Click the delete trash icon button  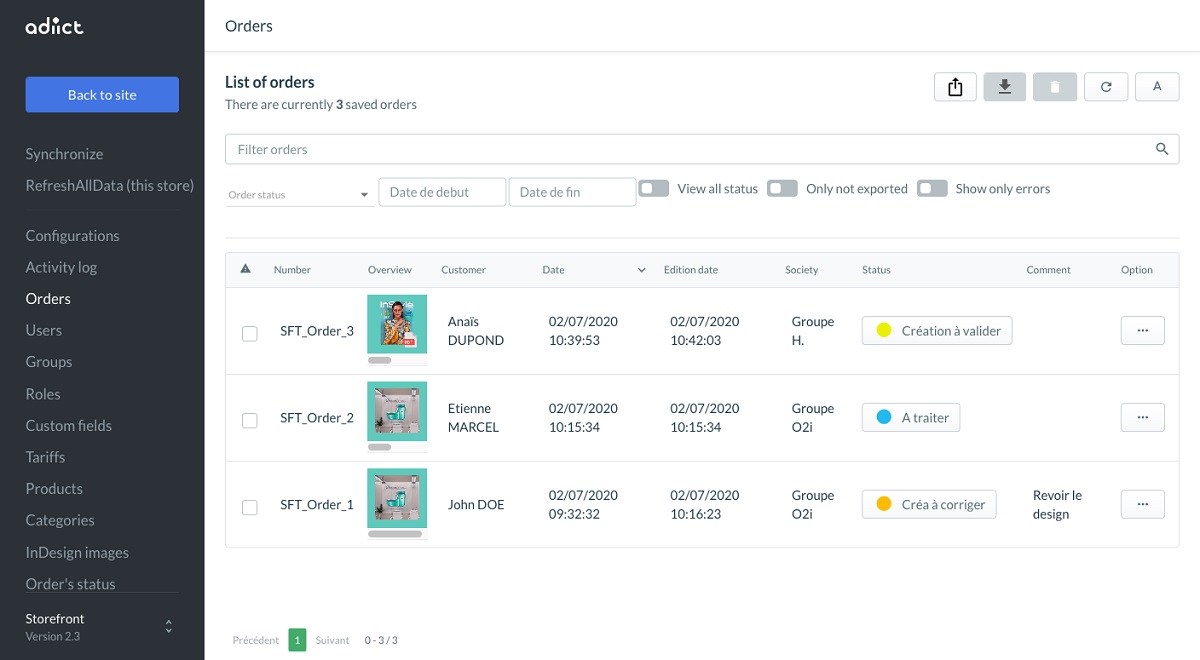click(1055, 87)
